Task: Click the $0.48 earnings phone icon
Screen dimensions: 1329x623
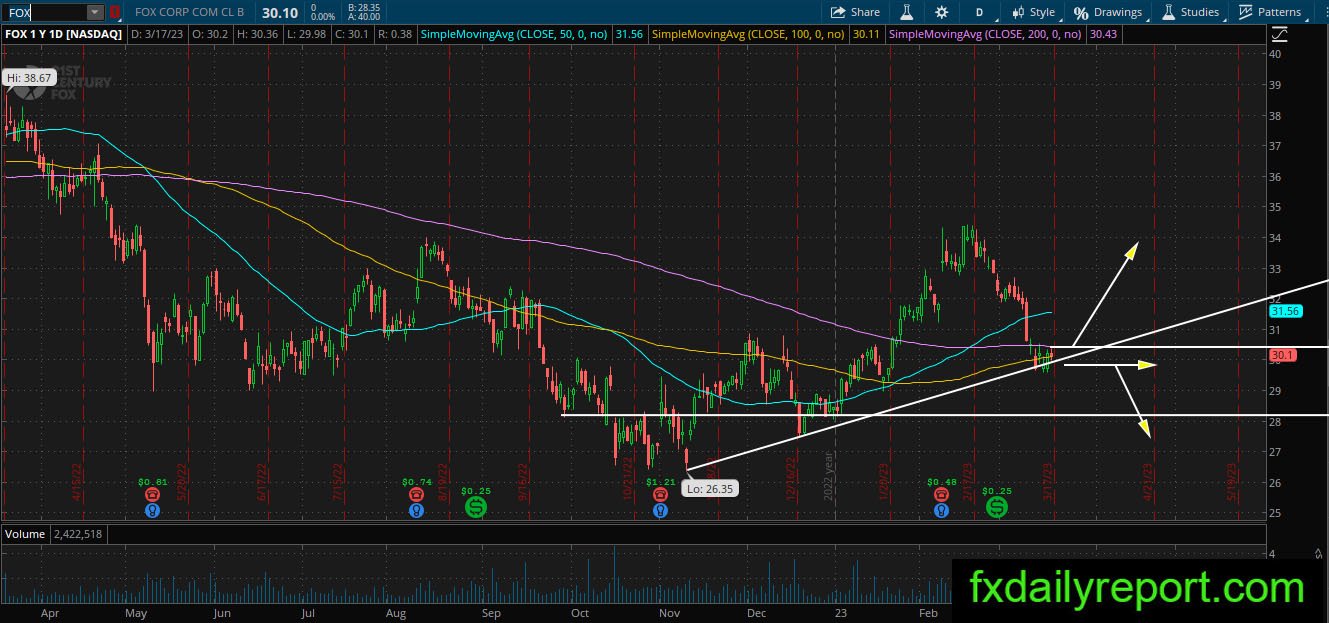Action: (x=940, y=495)
